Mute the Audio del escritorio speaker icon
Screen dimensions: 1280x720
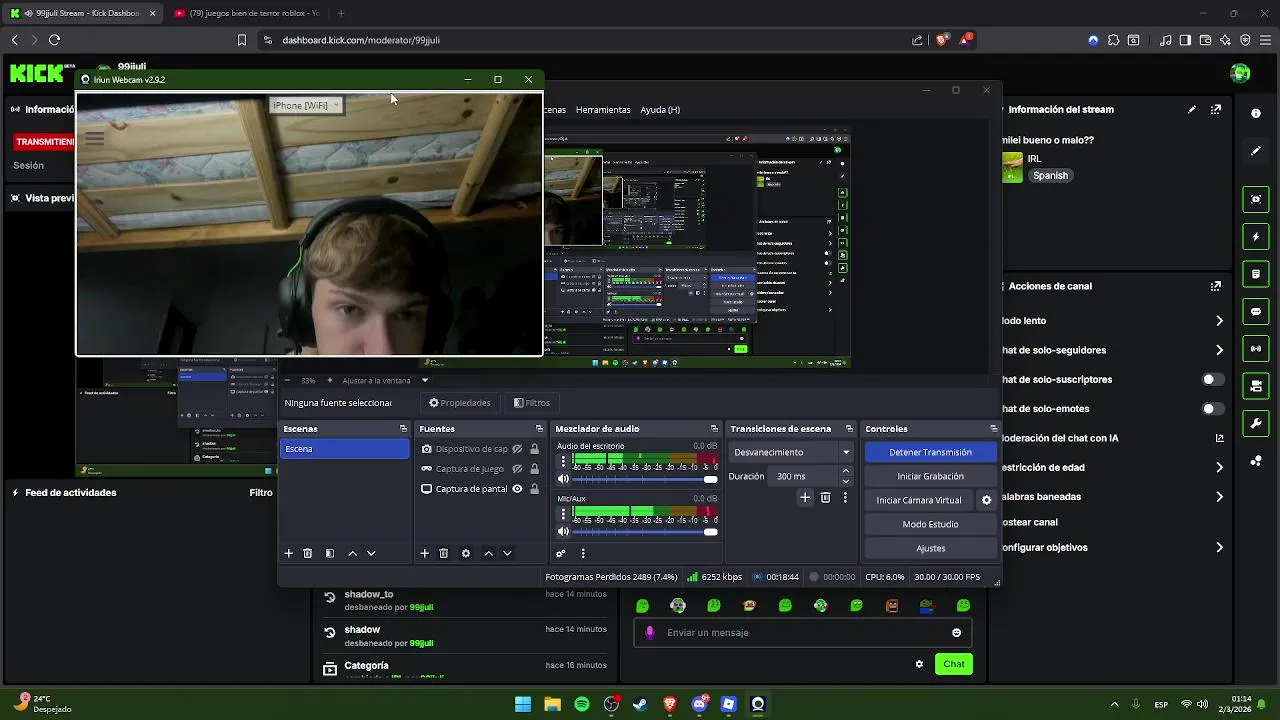563,479
